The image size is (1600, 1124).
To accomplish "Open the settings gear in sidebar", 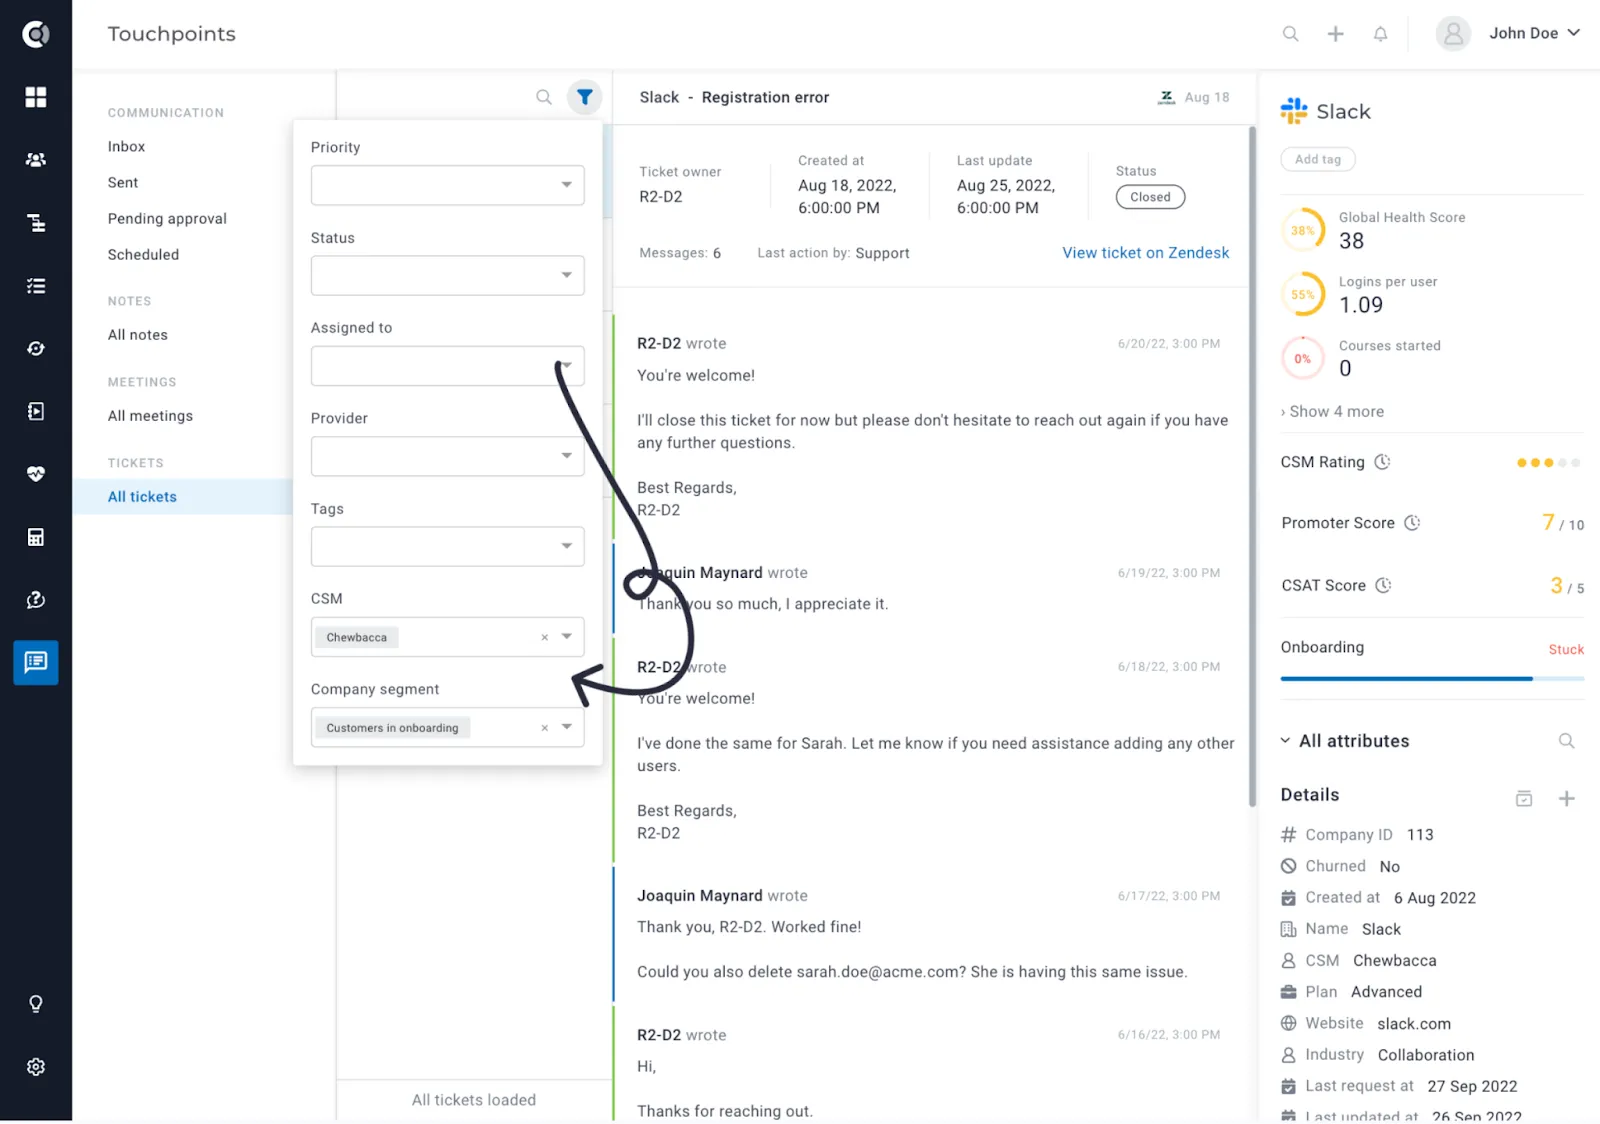I will [x=36, y=1067].
